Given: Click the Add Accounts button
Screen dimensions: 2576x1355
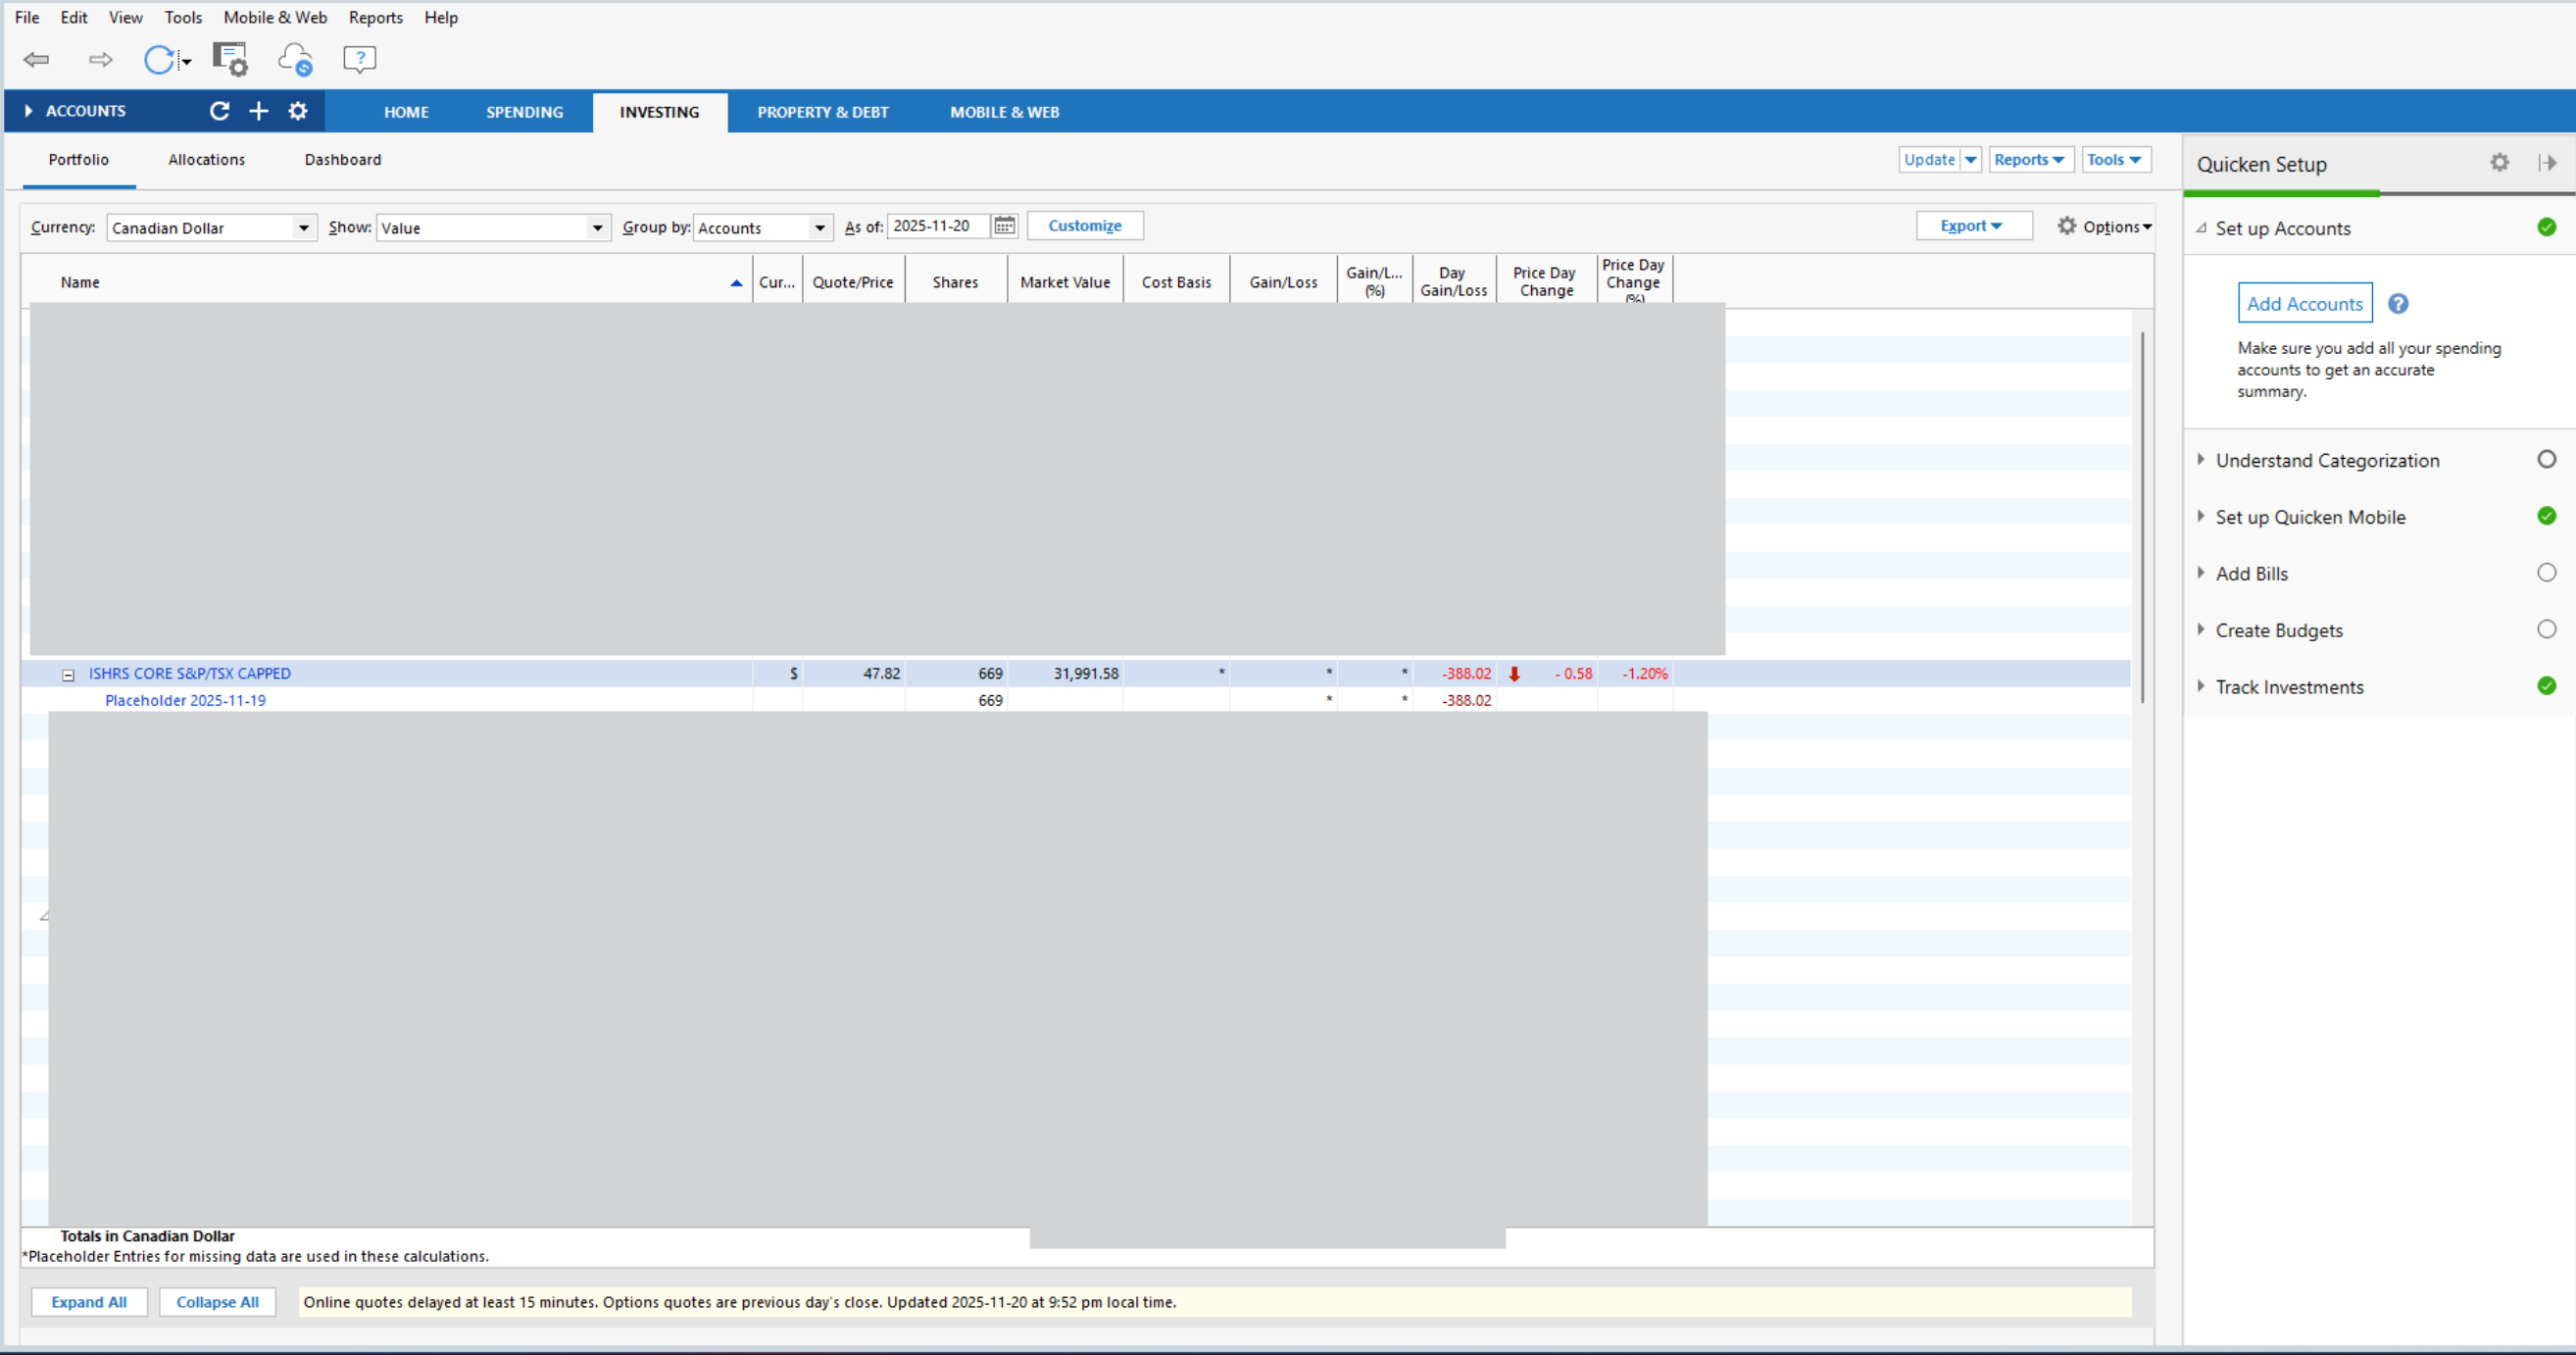Looking at the screenshot, I should click(2304, 303).
